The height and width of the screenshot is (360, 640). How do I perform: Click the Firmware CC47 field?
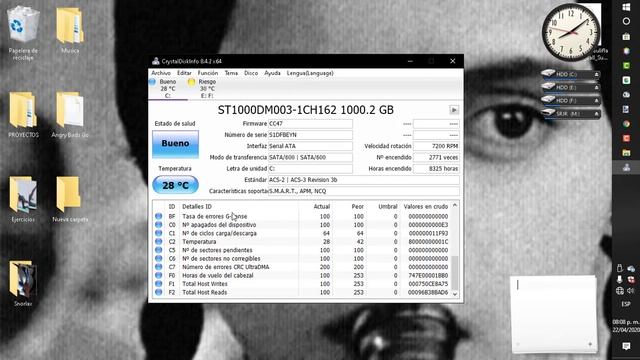310,124
